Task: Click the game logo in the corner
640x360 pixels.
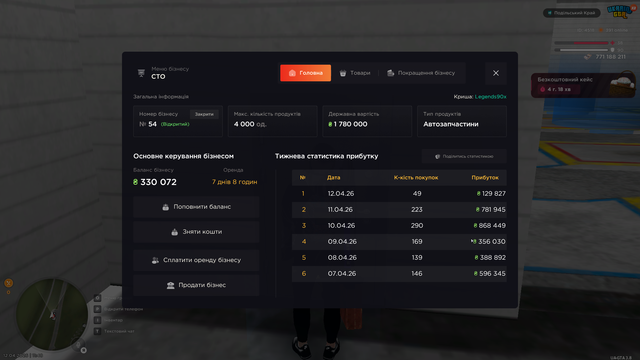Action: coord(620,11)
